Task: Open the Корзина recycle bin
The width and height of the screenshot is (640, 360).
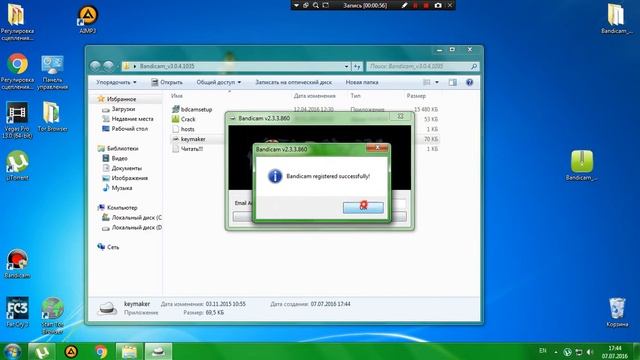Action: coord(617,312)
